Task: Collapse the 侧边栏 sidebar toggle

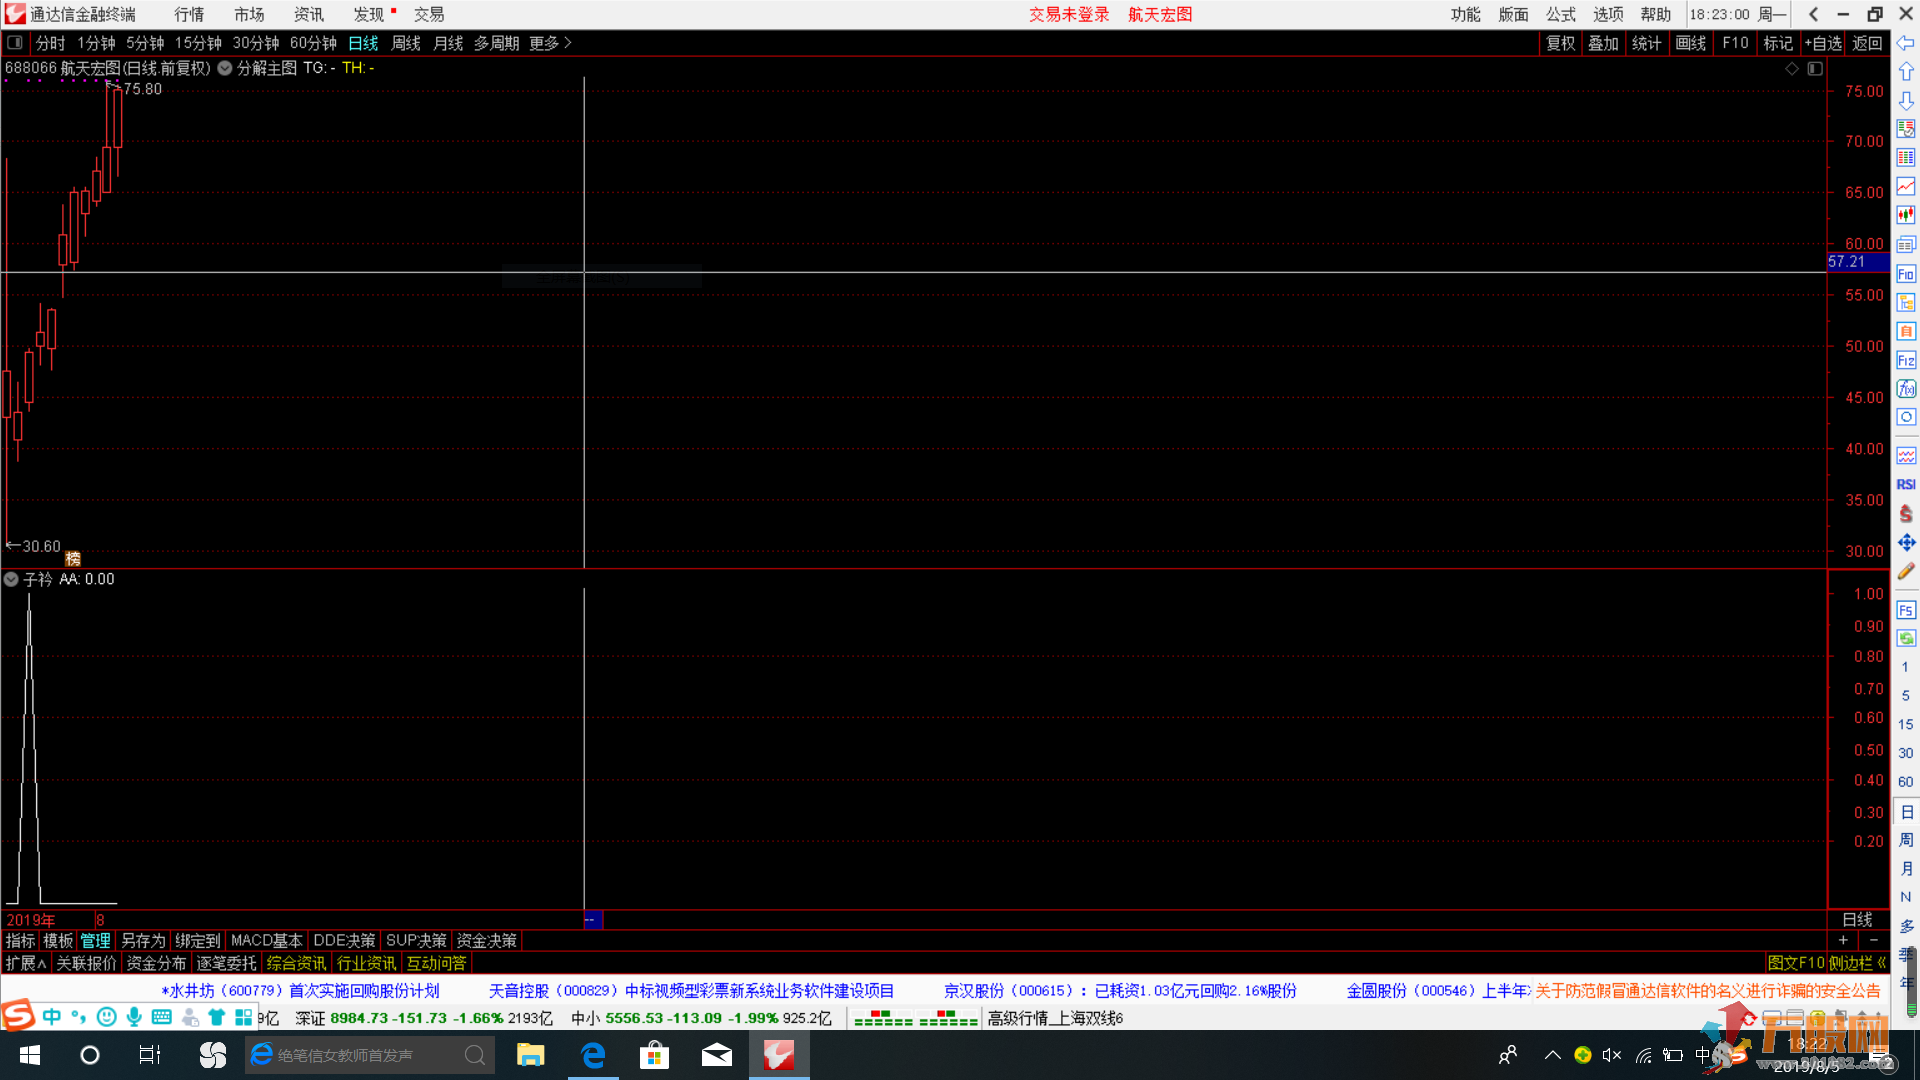Action: pyautogui.click(x=1858, y=963)
